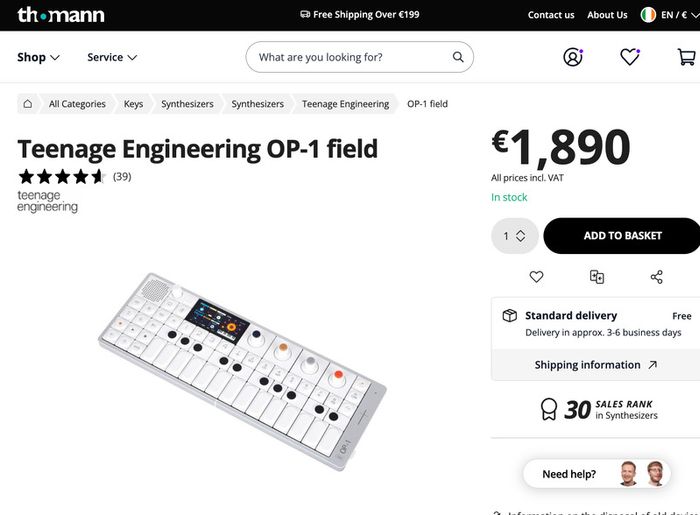Go to home via breadcrumb house icon
This screenshot has height=515, width=700.
click(x=28, y=104)
